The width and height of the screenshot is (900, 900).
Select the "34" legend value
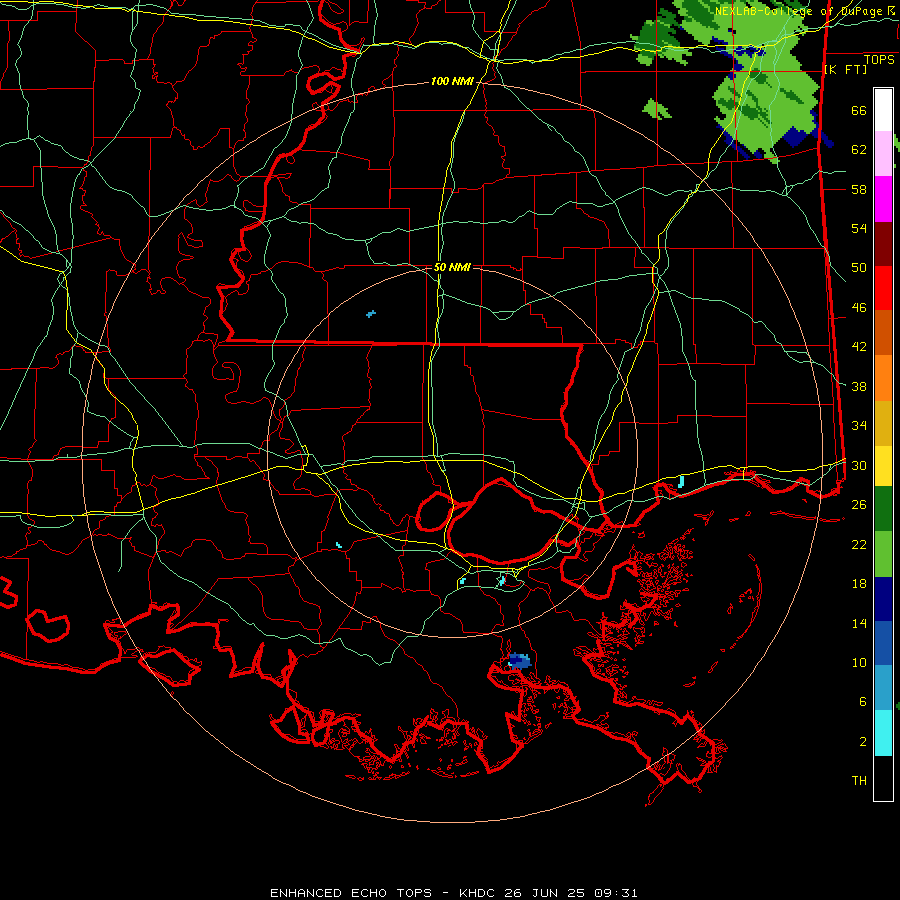click(x=859, y=425)
